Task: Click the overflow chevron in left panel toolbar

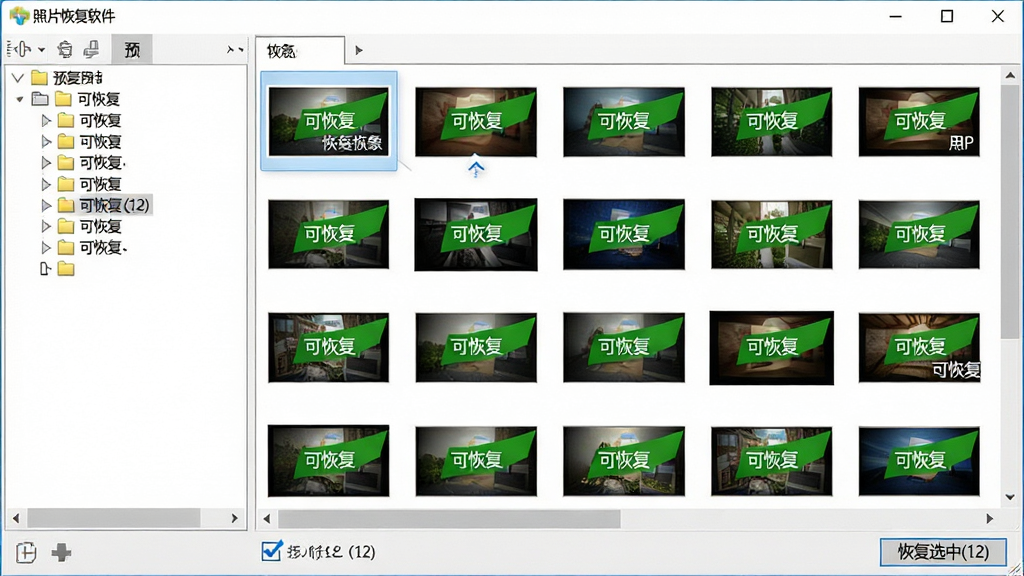Action: click(235, 50)
